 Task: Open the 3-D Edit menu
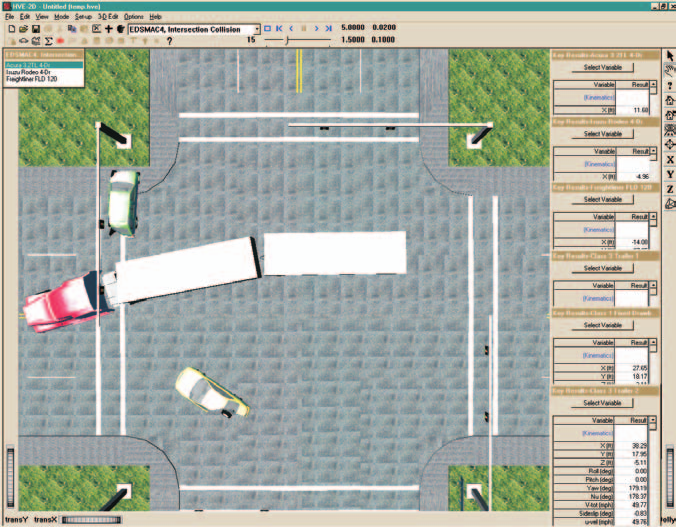tap(108, 16)
